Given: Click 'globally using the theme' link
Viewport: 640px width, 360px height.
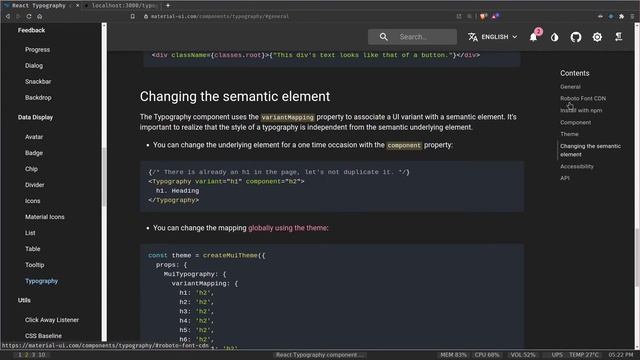Looking at the screenshot, I should (288, 228).
